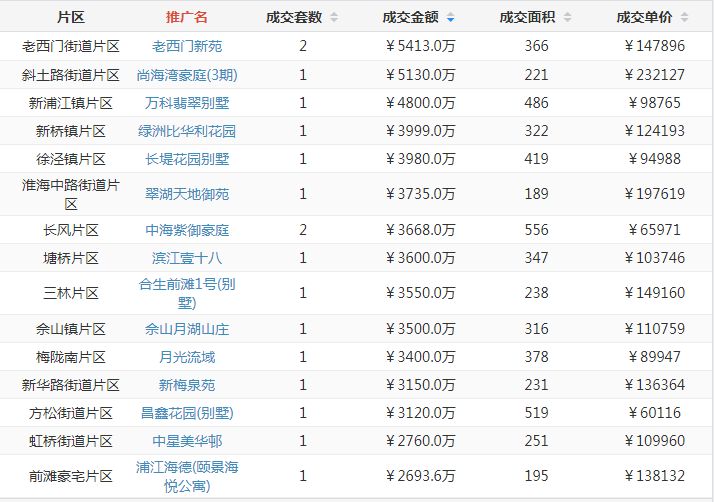Viewport: 714px width, 502px height.
Task: Open the 新梅泉苑 link
Action: (187, 385)
